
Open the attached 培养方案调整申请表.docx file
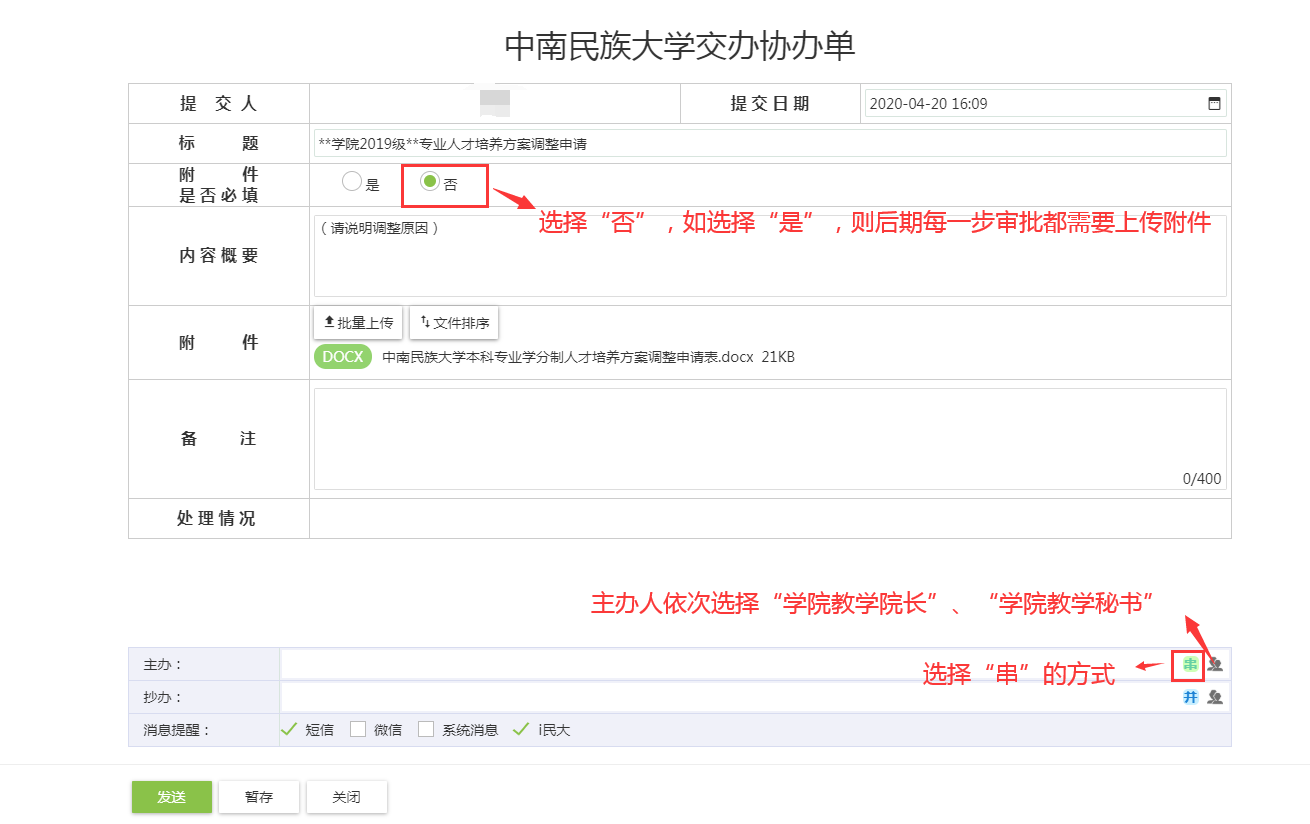(x=567, y=357)
